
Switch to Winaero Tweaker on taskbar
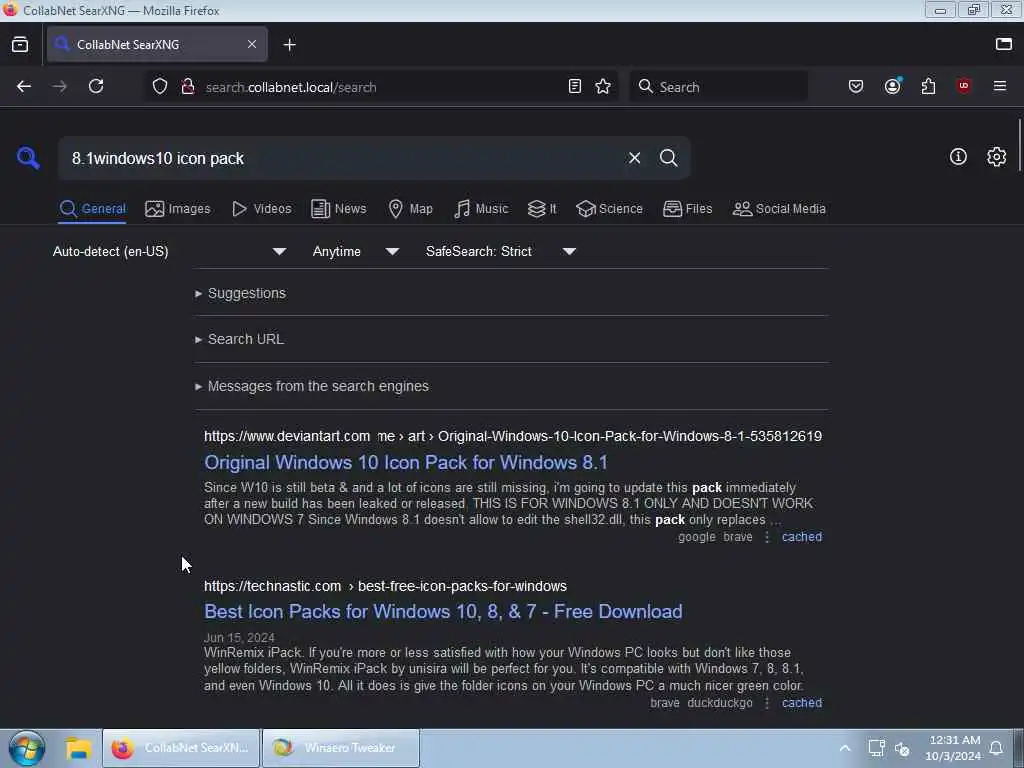pos(340,748)
